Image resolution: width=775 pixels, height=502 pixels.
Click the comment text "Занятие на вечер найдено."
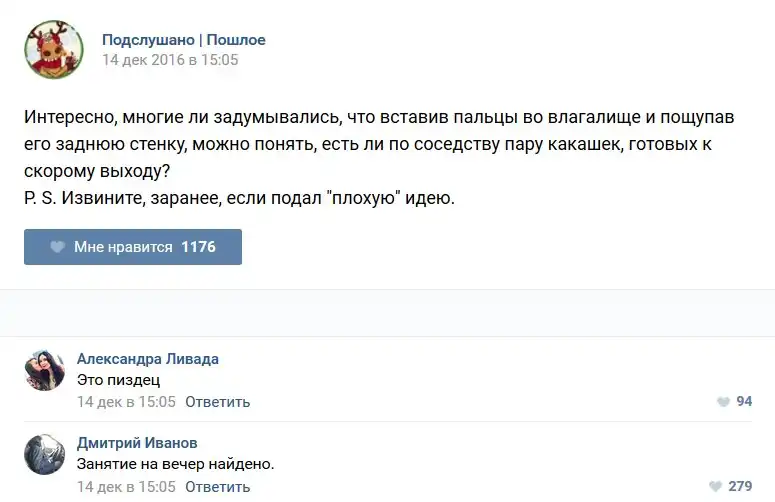click(175, 464)
